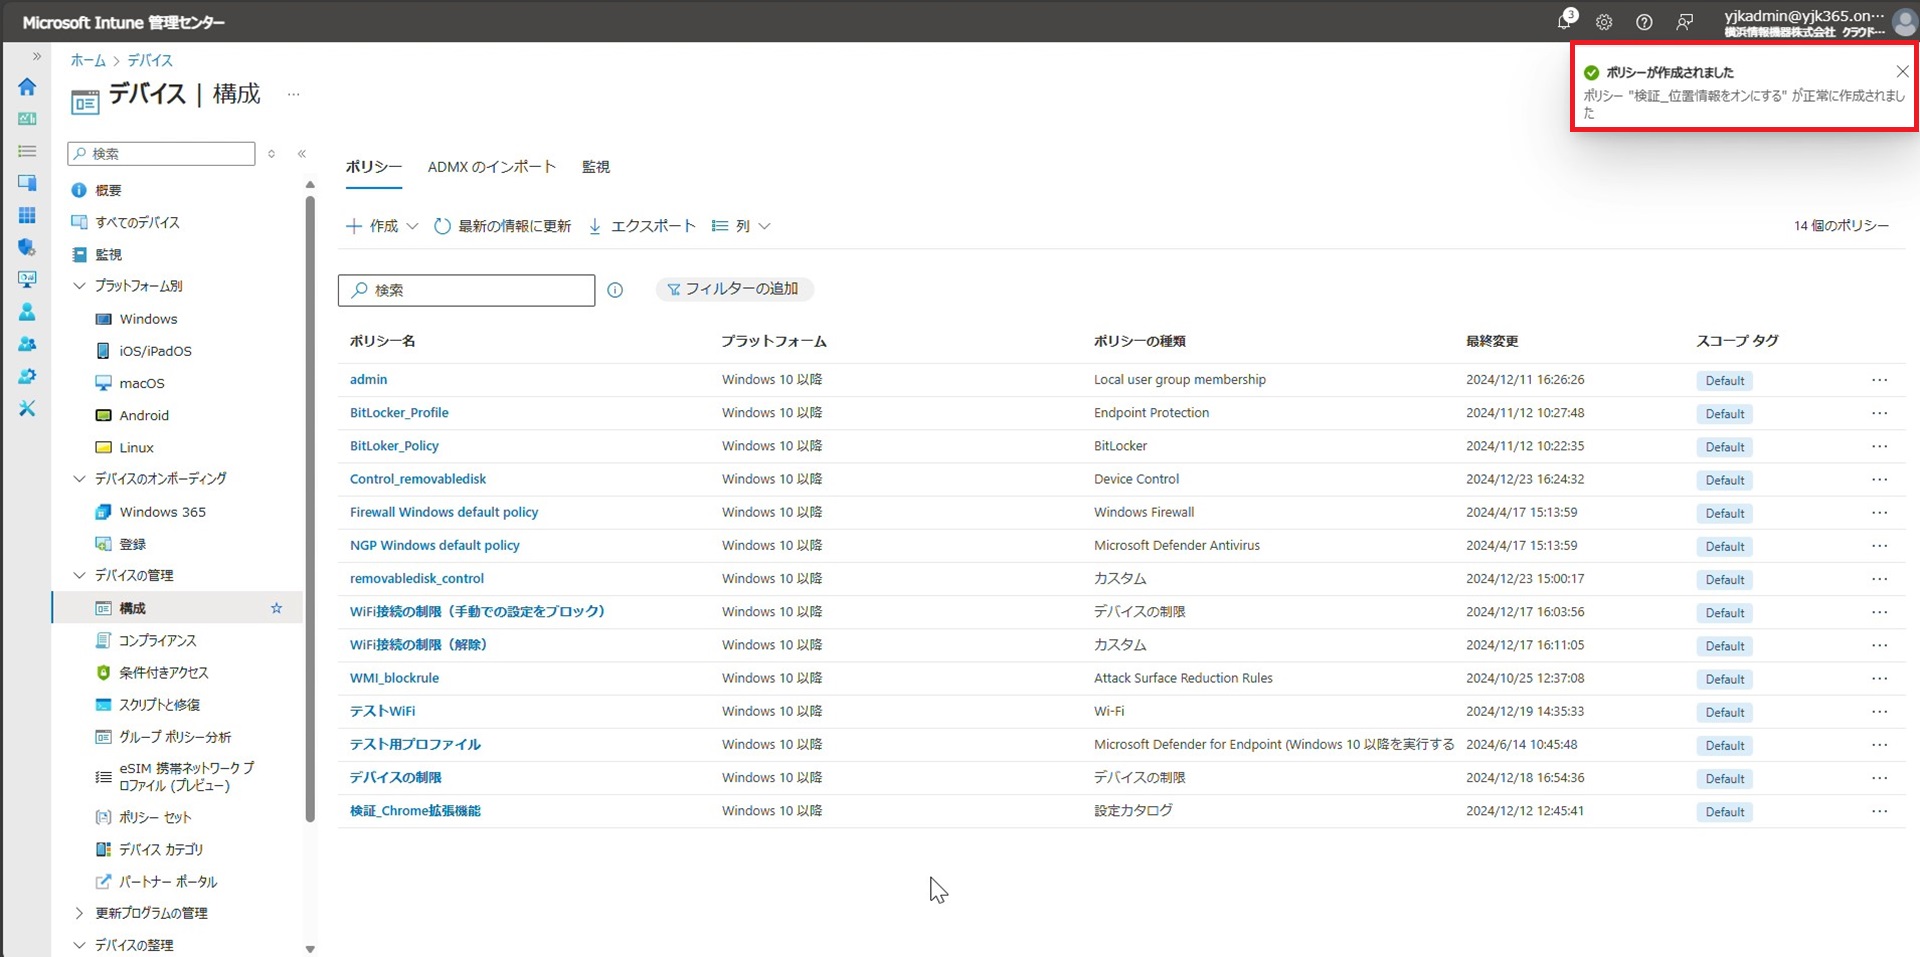Open 概要 in sidebar
Image resolution: width=1920 pixels, height=957 pixels.
tap(108, 190)
